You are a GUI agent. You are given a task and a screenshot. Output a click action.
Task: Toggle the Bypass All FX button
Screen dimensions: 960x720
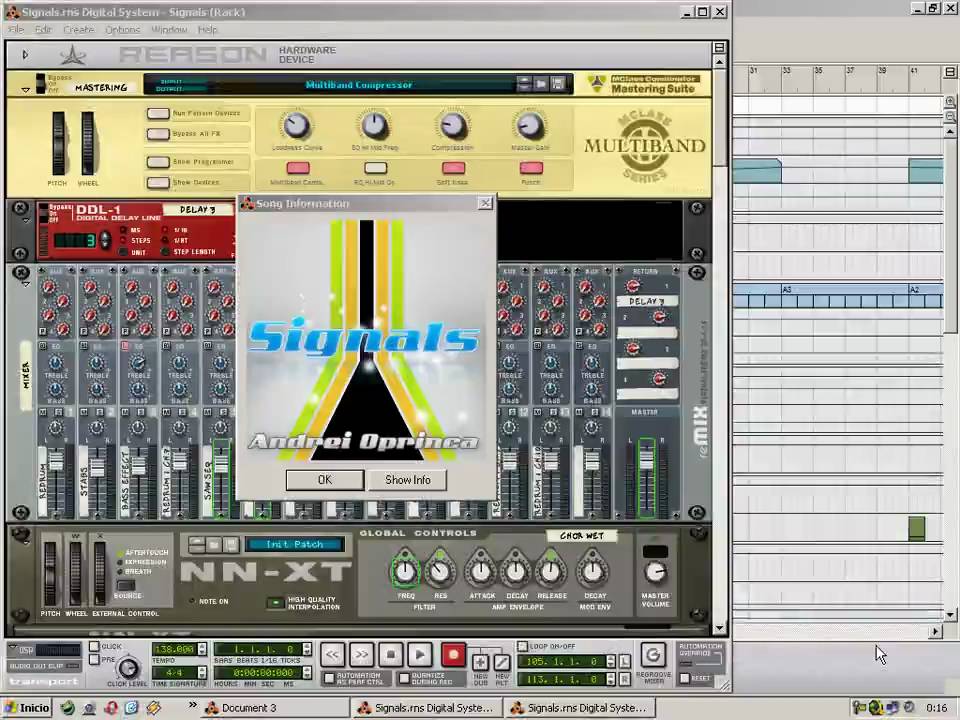tap(158, 133)
